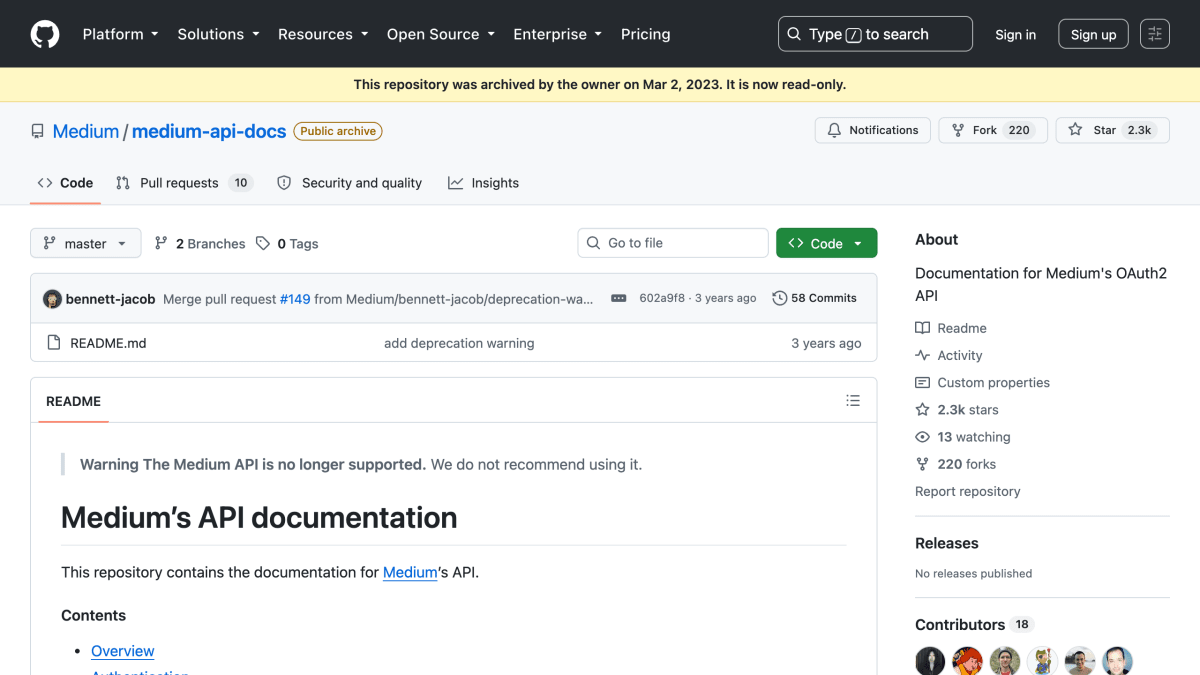View the 0 Tags list
This screenshot has height=675, width=1200.
[287, 243]
